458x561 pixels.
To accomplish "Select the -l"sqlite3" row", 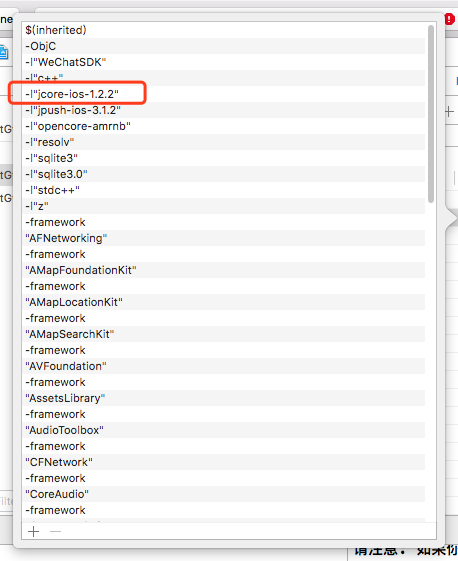I will coord(224,158).
